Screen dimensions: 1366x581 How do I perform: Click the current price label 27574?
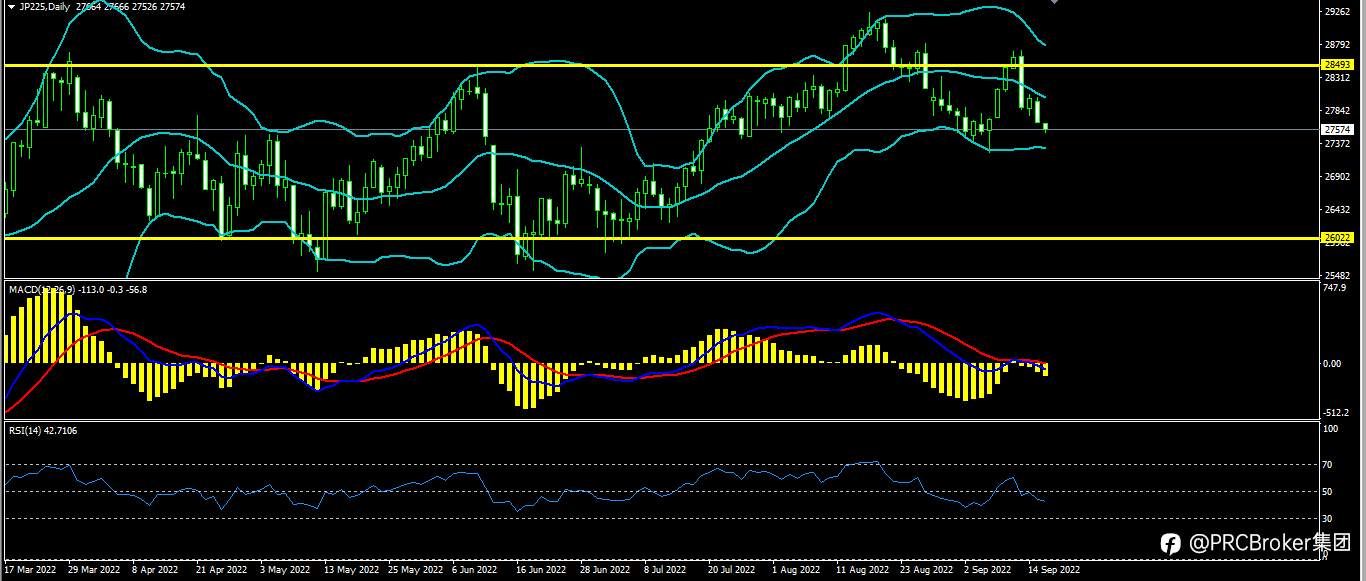click(1337, 129)
